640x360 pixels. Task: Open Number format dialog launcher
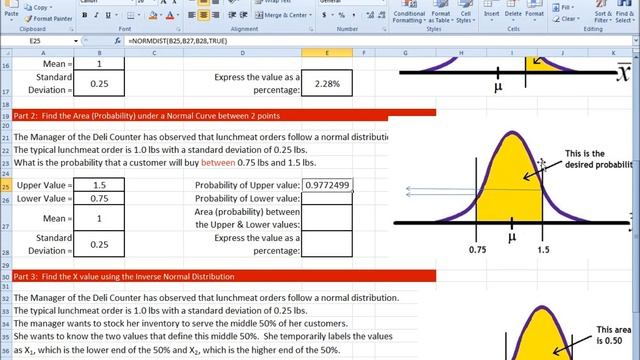(x=384, y=29)
